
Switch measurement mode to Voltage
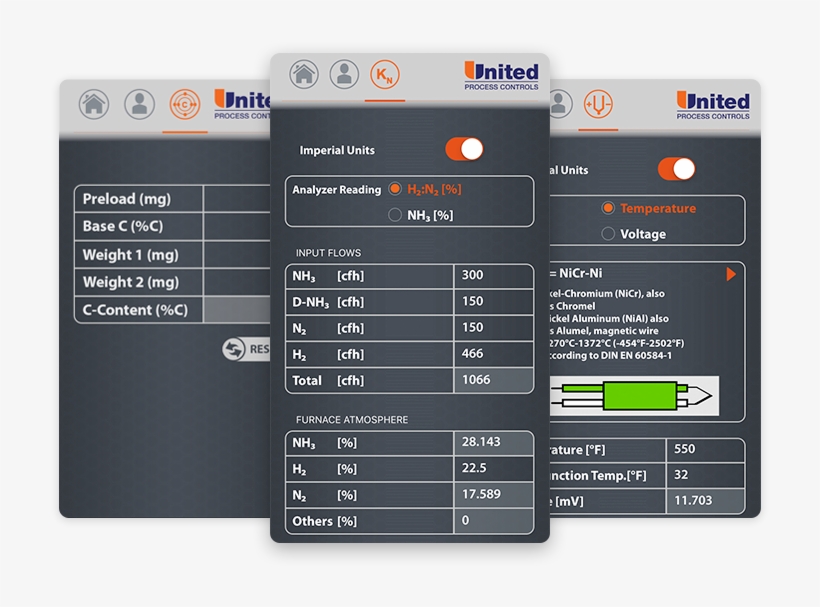click(608, 233)
